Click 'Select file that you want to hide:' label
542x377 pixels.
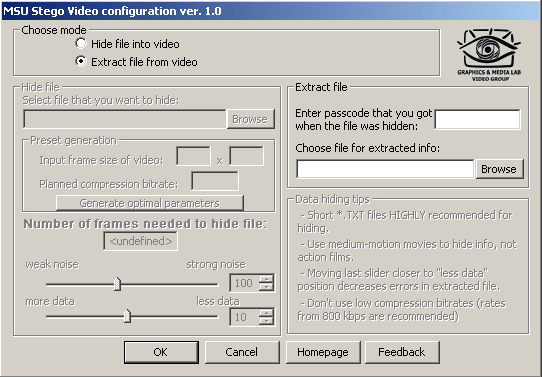point(101,100)
